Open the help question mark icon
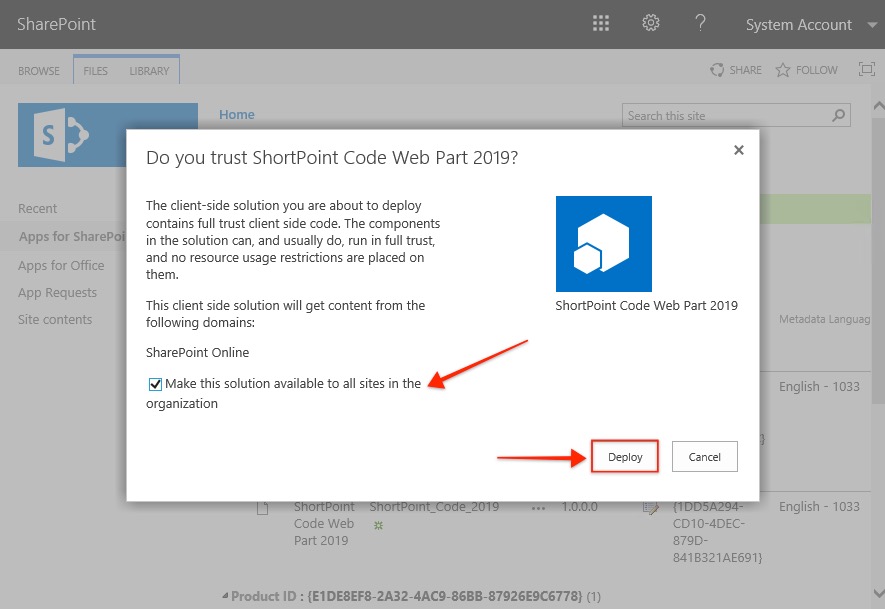The image size is (885, 609). click(700, 23)
